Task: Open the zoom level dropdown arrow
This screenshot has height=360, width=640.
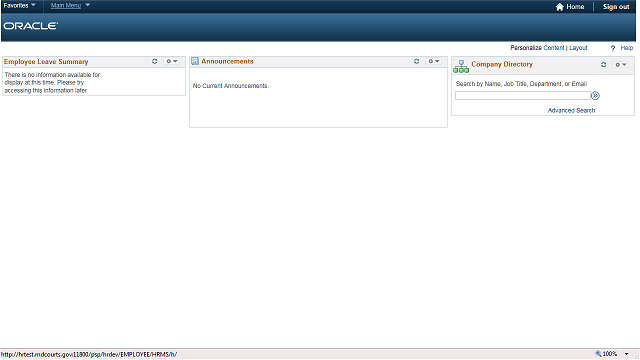Action: point(627,354)
